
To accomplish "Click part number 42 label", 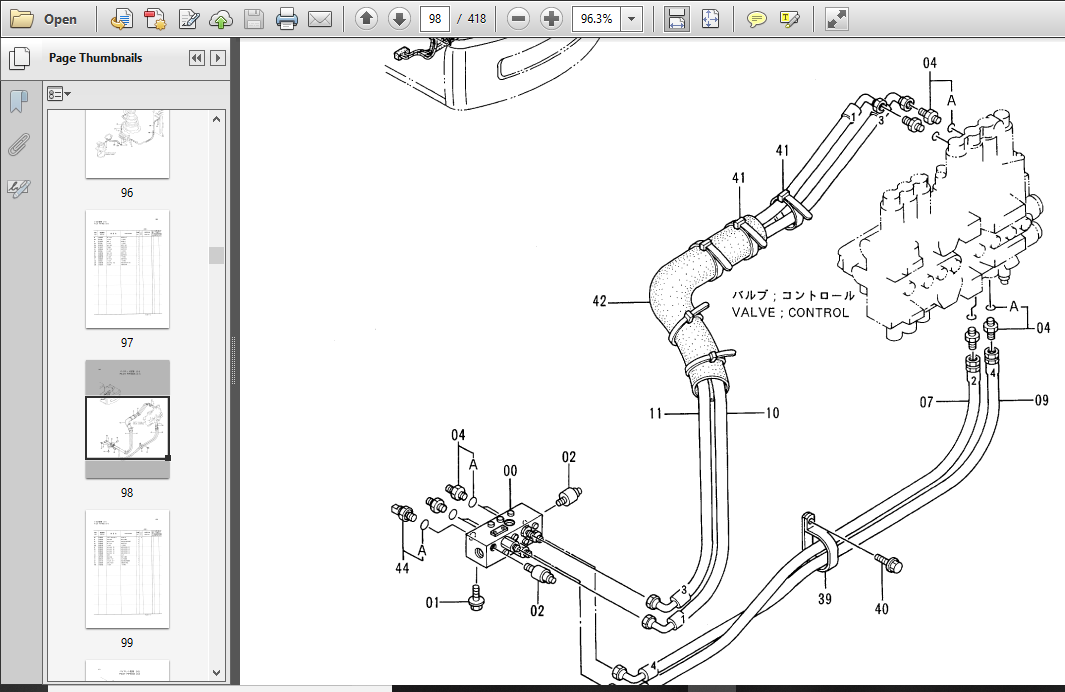I will (600, 301).
